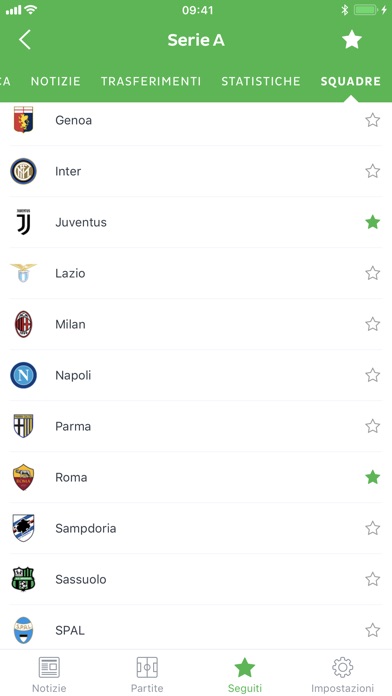
Task: Unfollow Juventus via green star
Action: pos(372,222)
